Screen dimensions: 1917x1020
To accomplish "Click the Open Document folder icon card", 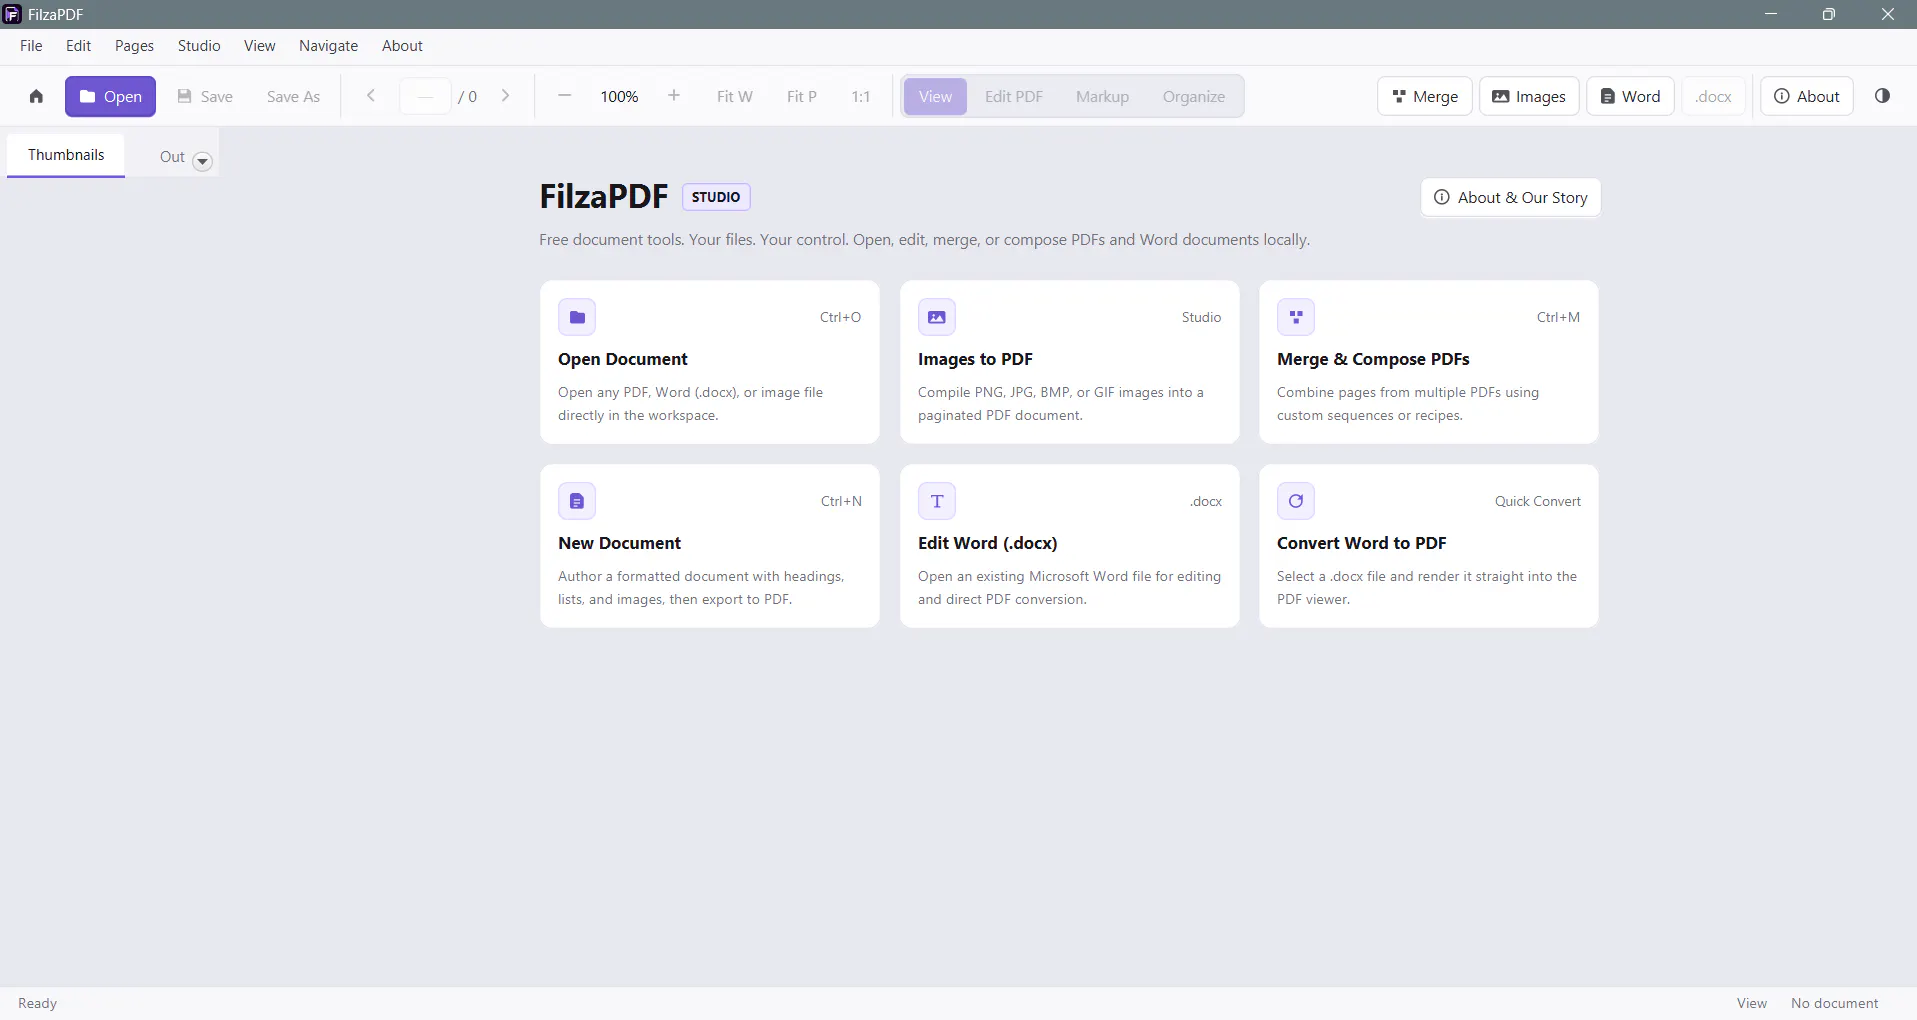I will click(577, 317).
